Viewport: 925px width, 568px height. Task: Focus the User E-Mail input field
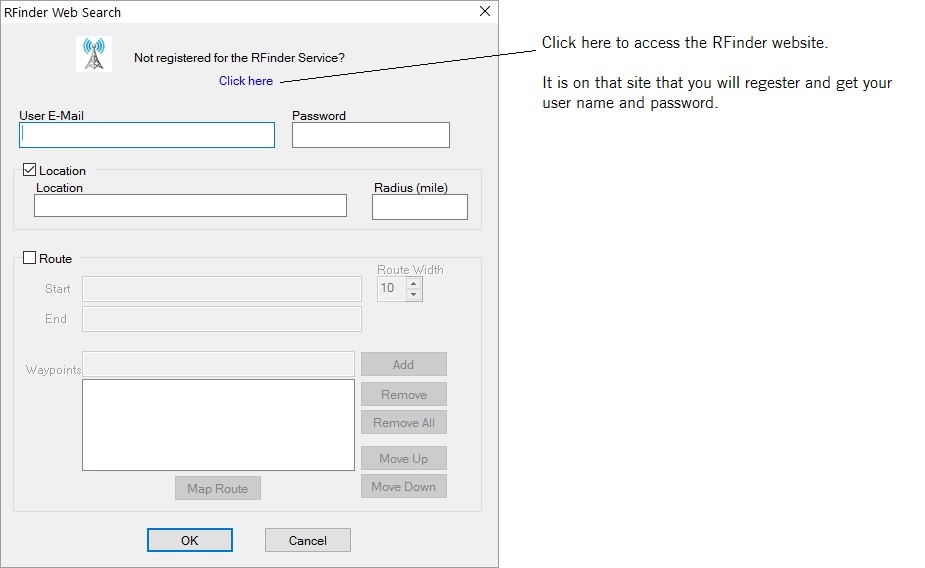pos(147,135)
